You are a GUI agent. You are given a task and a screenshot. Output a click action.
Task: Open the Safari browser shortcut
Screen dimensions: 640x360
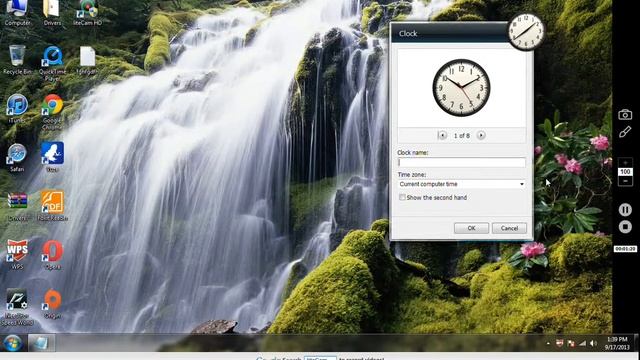pyautogui.click(x=17, y=158)
